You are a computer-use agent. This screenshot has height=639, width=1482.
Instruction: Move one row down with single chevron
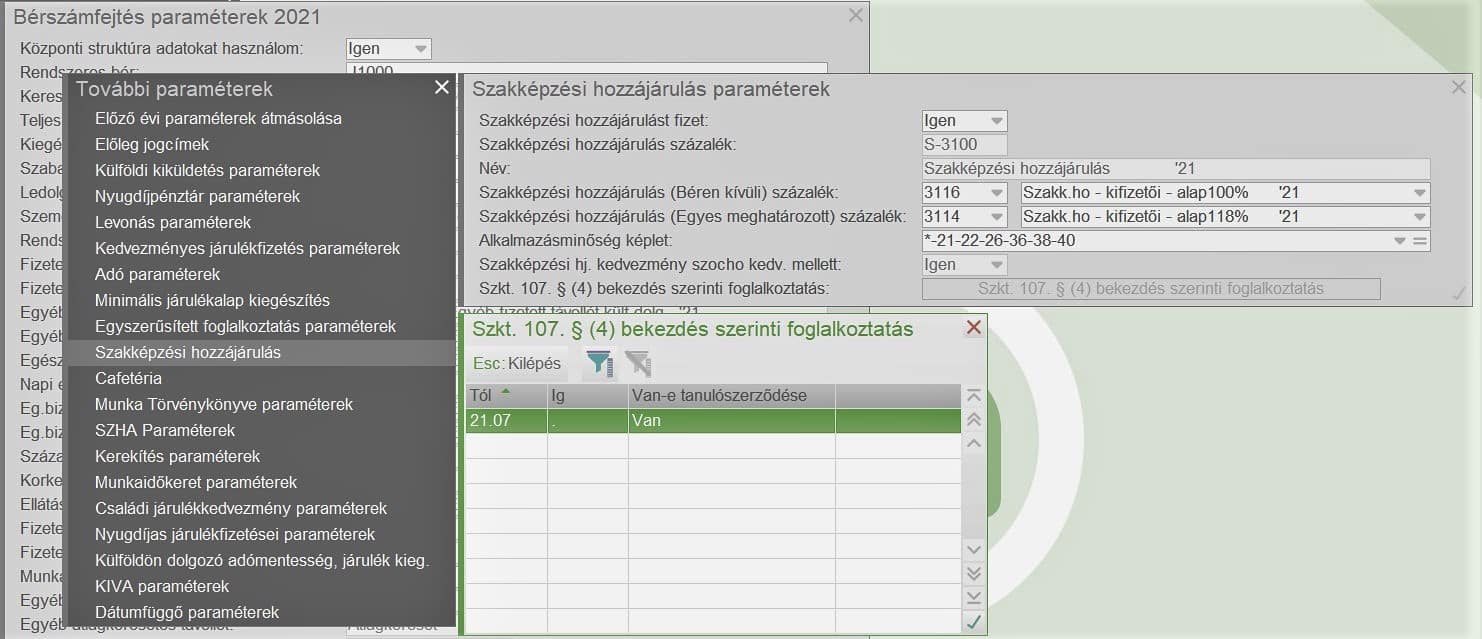point(974,550)
